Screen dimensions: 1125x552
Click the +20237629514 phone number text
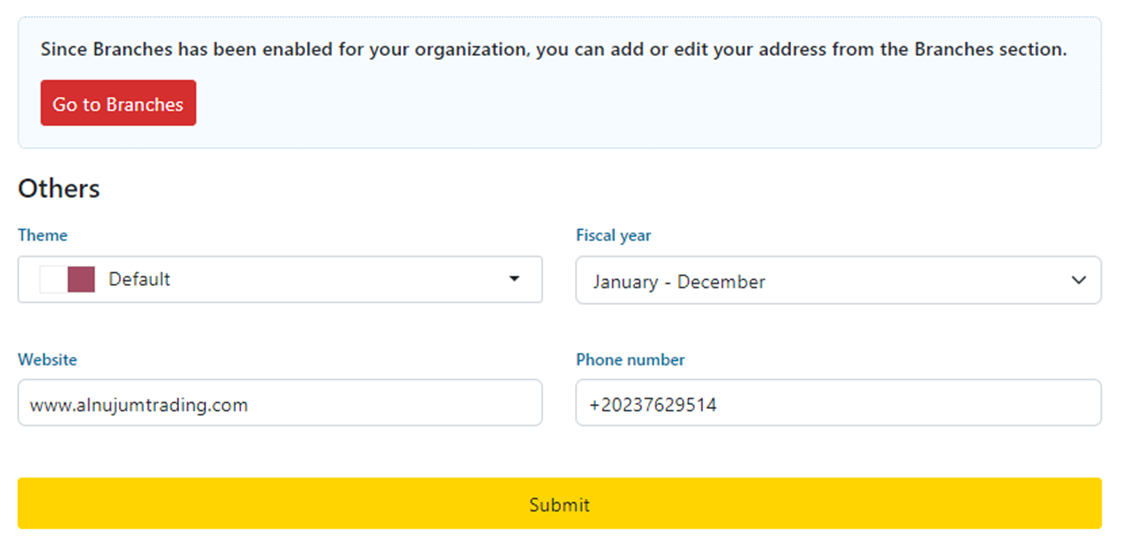[x=653, y=405]
